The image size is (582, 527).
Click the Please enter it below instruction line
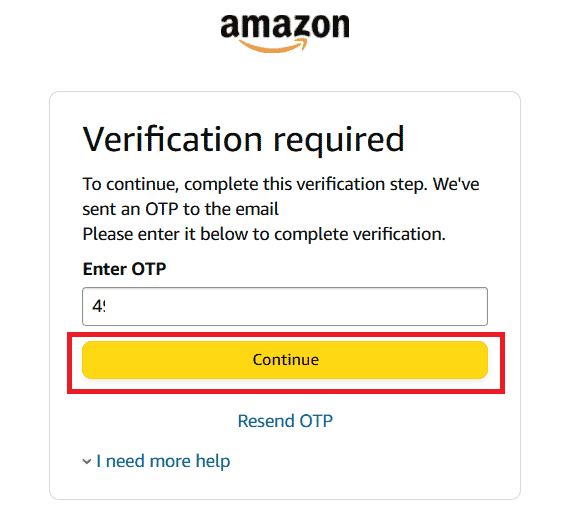[264, 234]
